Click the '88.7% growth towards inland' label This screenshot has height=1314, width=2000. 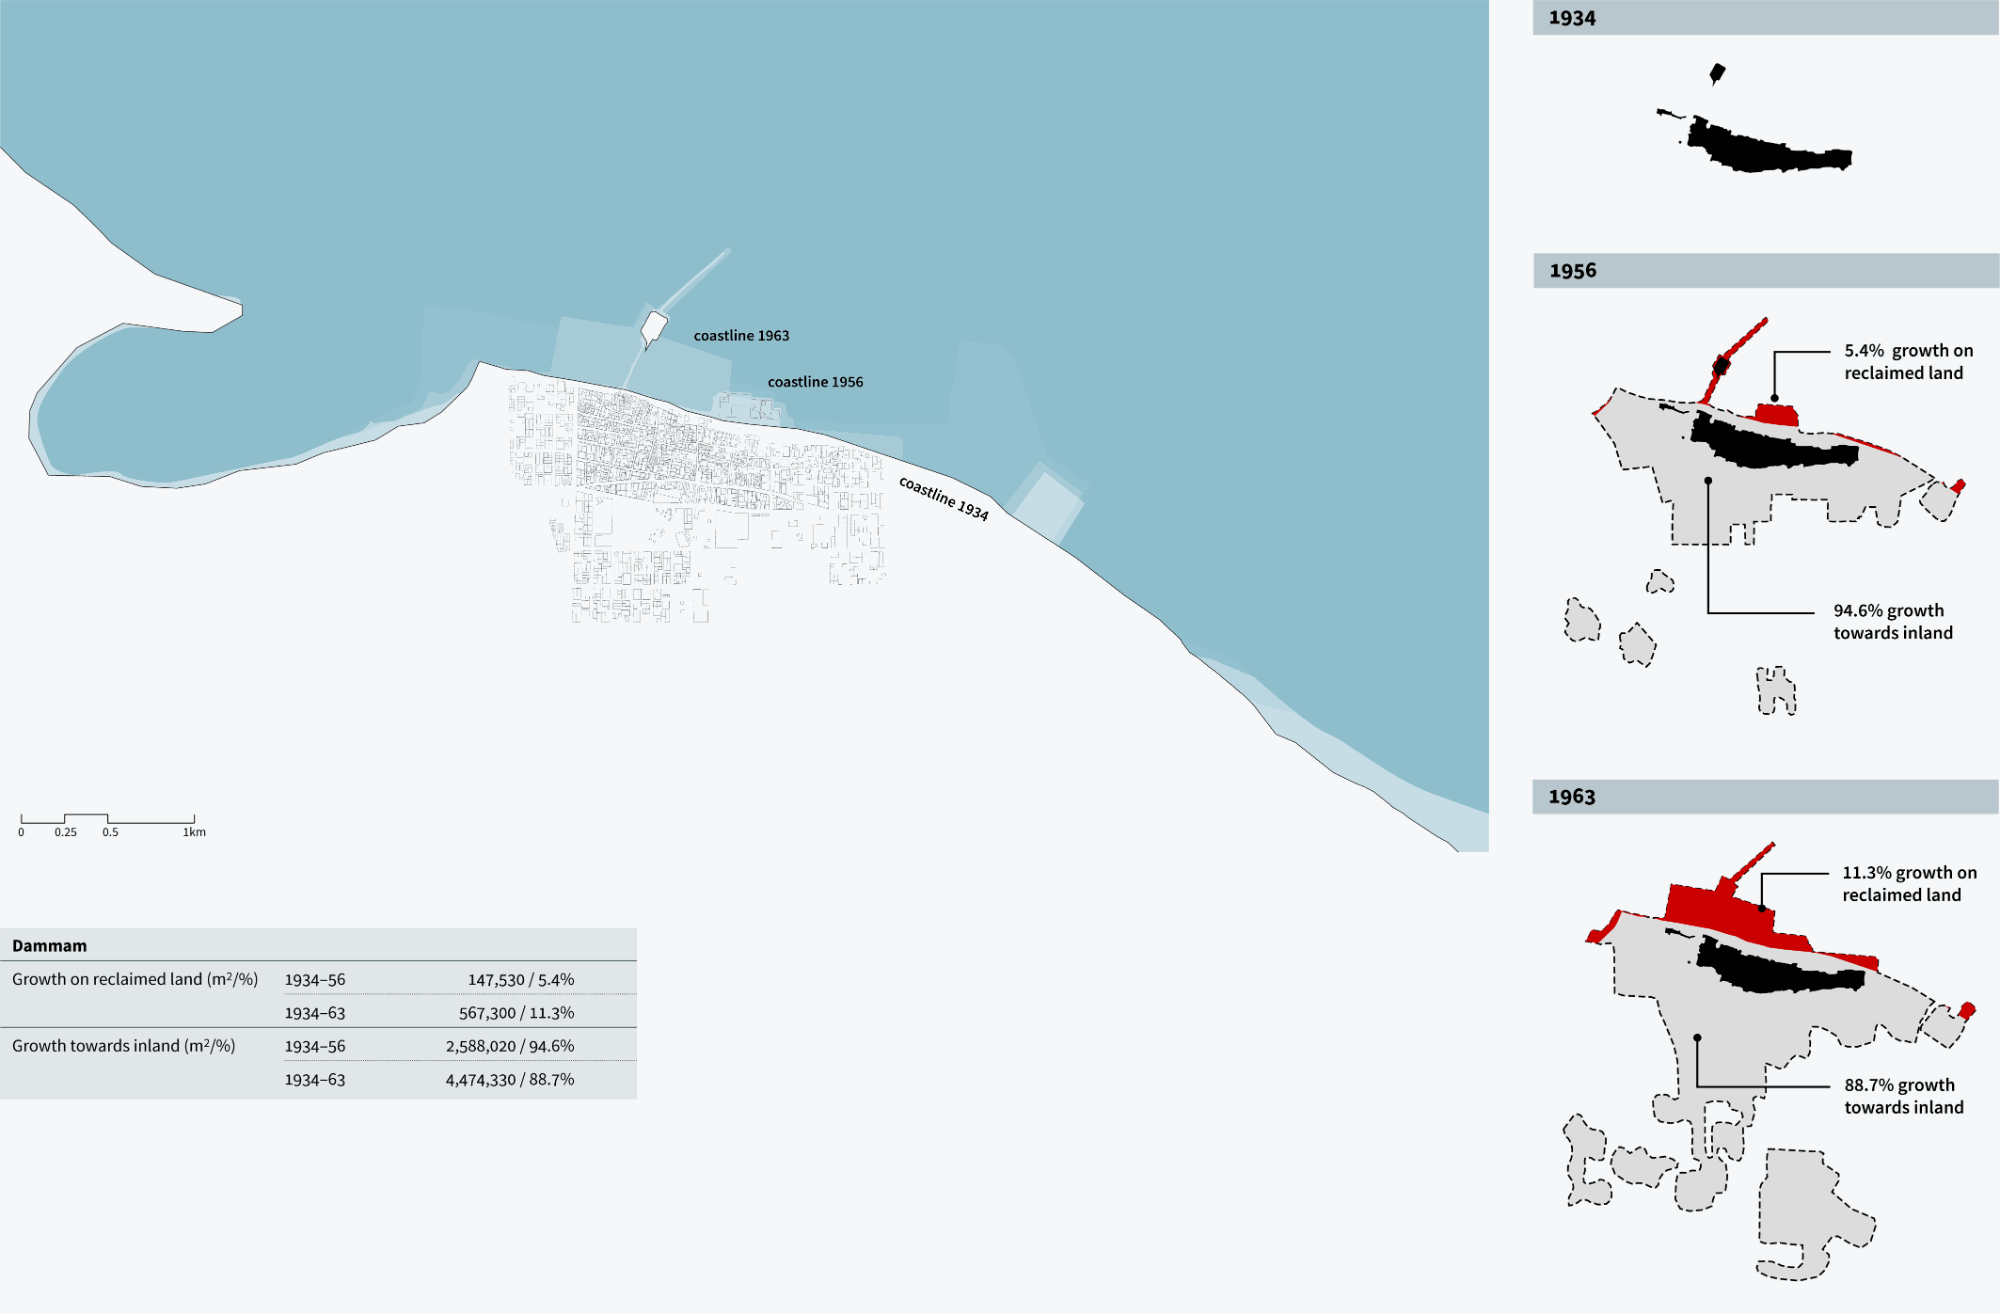1903,1096
